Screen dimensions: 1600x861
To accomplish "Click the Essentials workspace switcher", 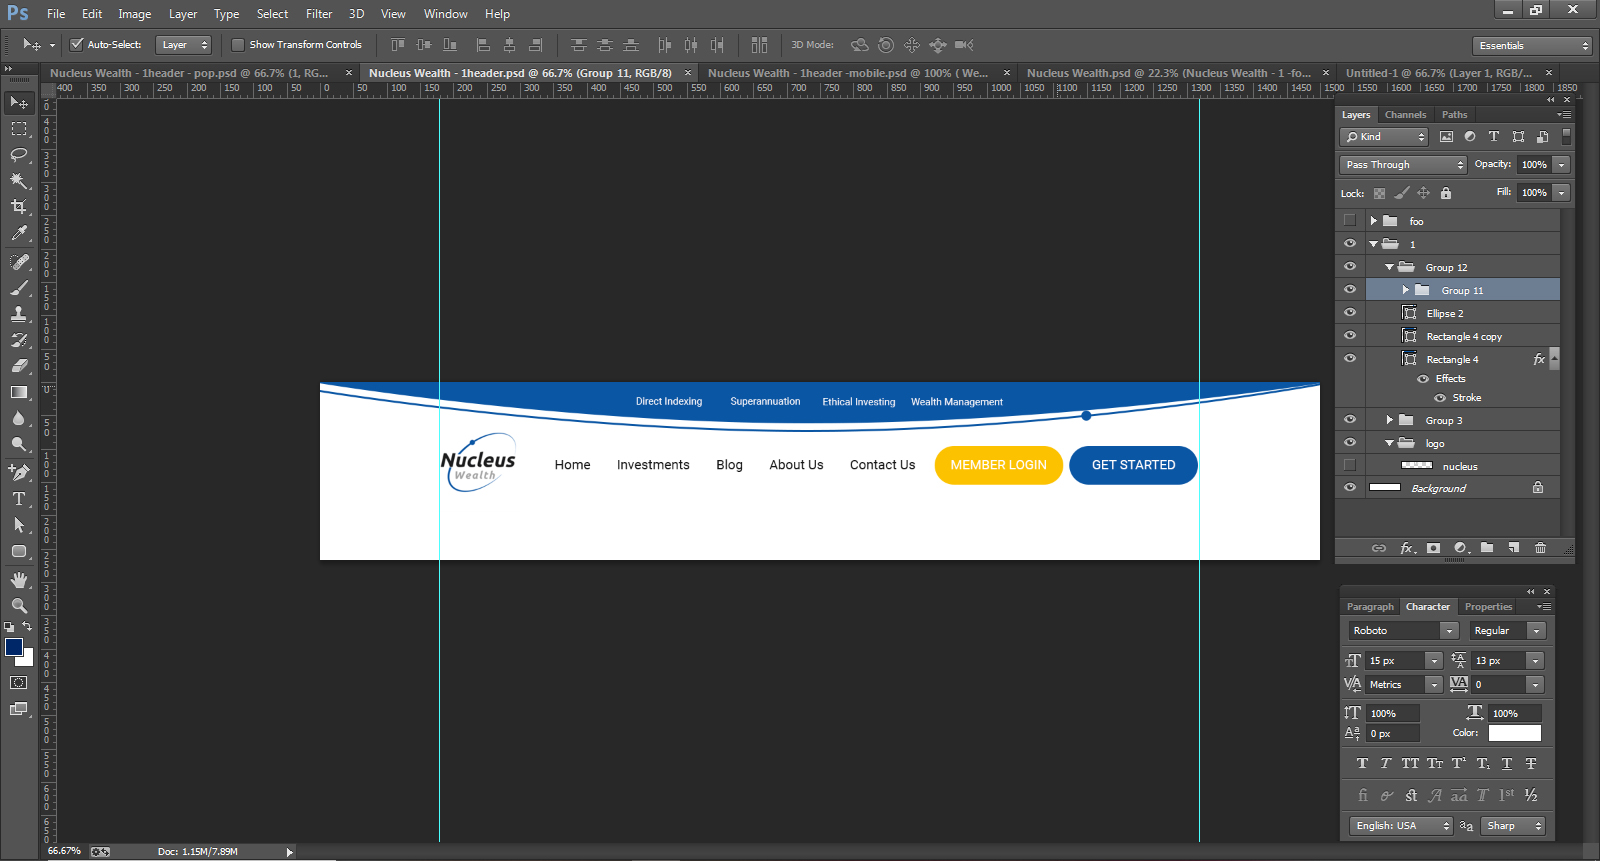I will [1531, 46].
